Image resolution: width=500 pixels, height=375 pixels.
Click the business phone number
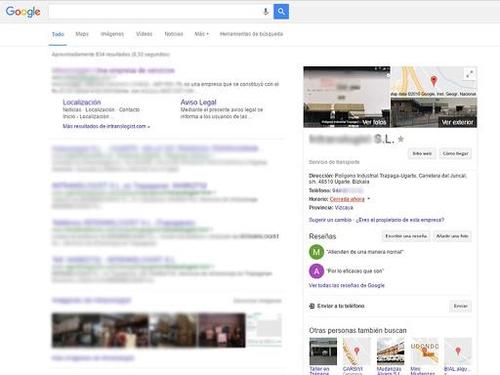(x=348, y=190)
